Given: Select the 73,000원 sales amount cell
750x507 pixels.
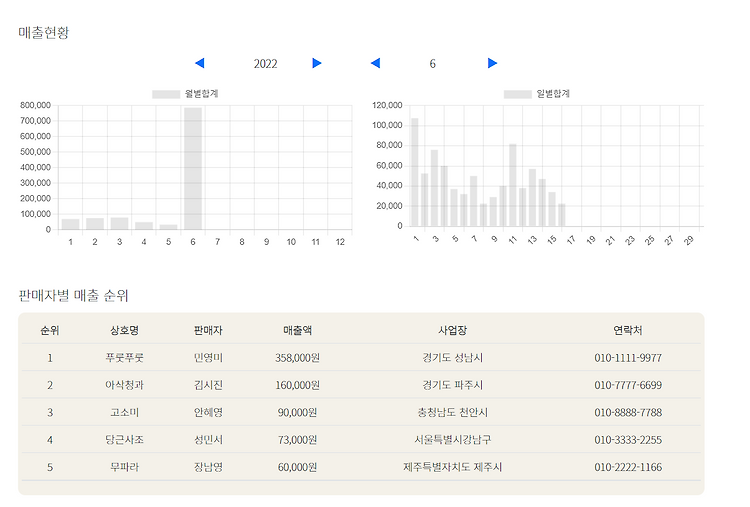Looking at the screenshot, I should point(297,440).
